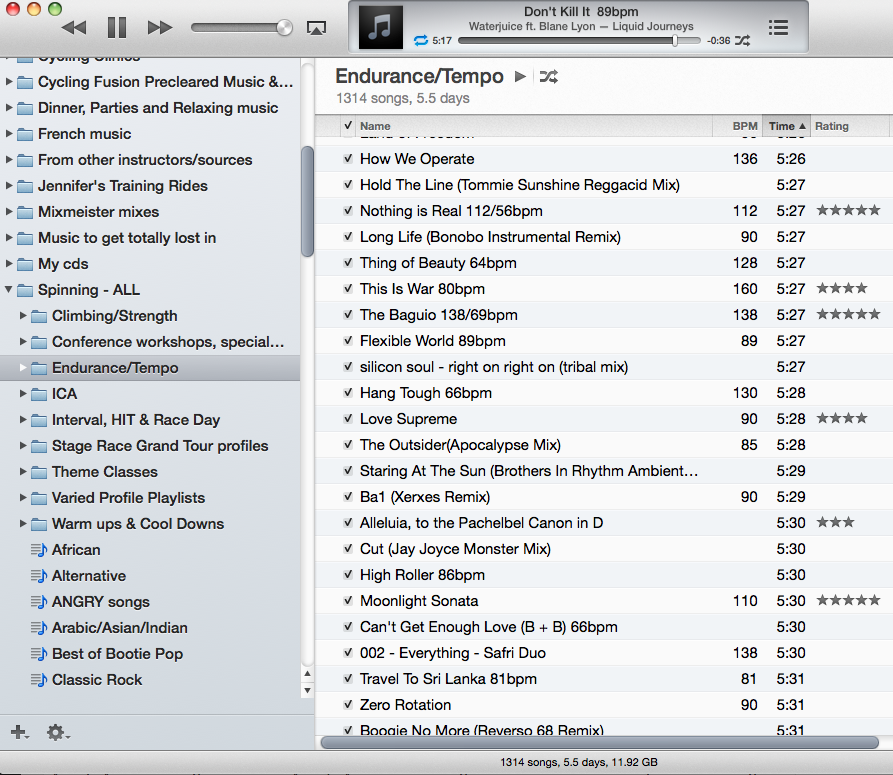The image size is (893, 775).
Task: Open the Up Next list
Action: [x=778, y=27]
